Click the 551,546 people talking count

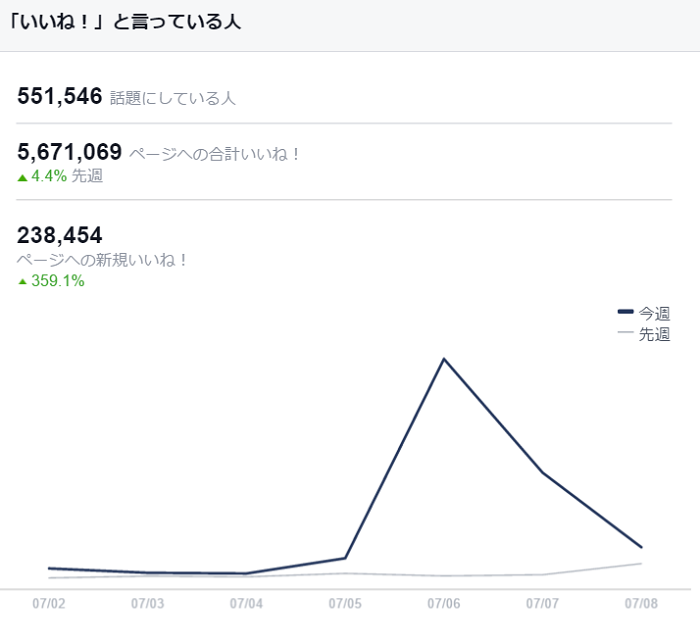click(60, 96)
